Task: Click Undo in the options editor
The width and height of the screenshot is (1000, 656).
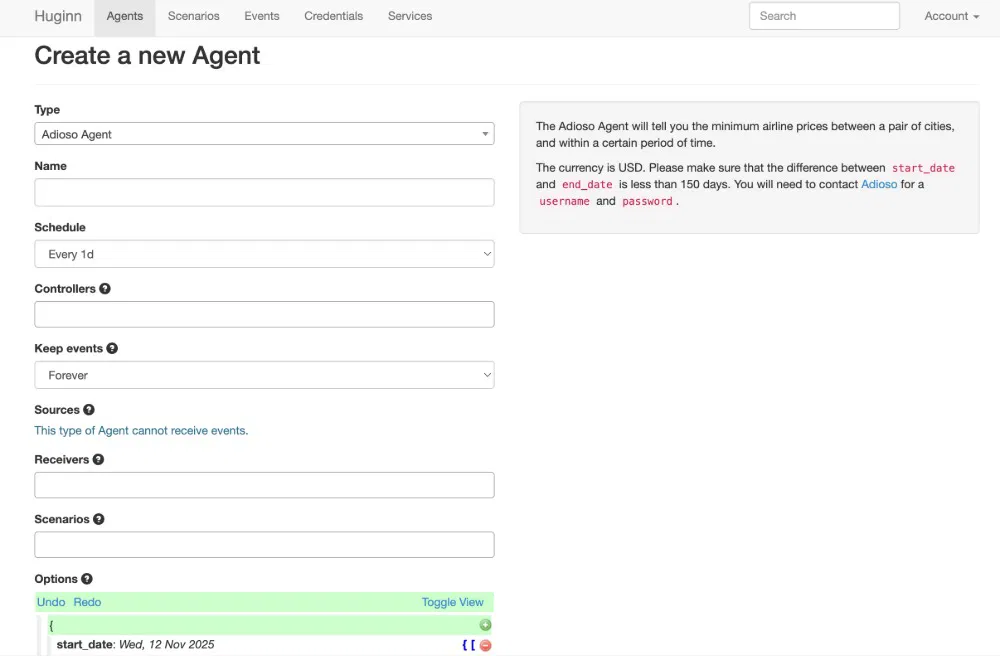Action: click(51, 602)
